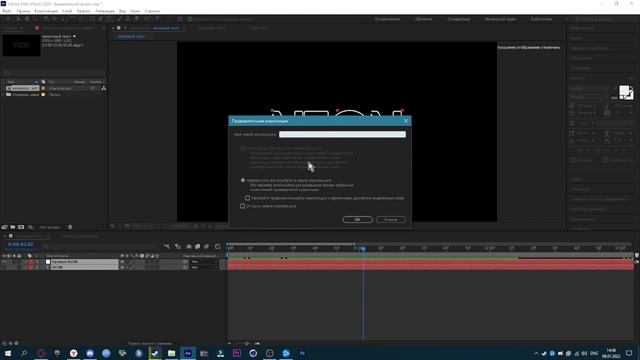Expand the Сплошные цвета folder
Image resolution: width=640 pixels, height=360 pixels.
(4, 94)
